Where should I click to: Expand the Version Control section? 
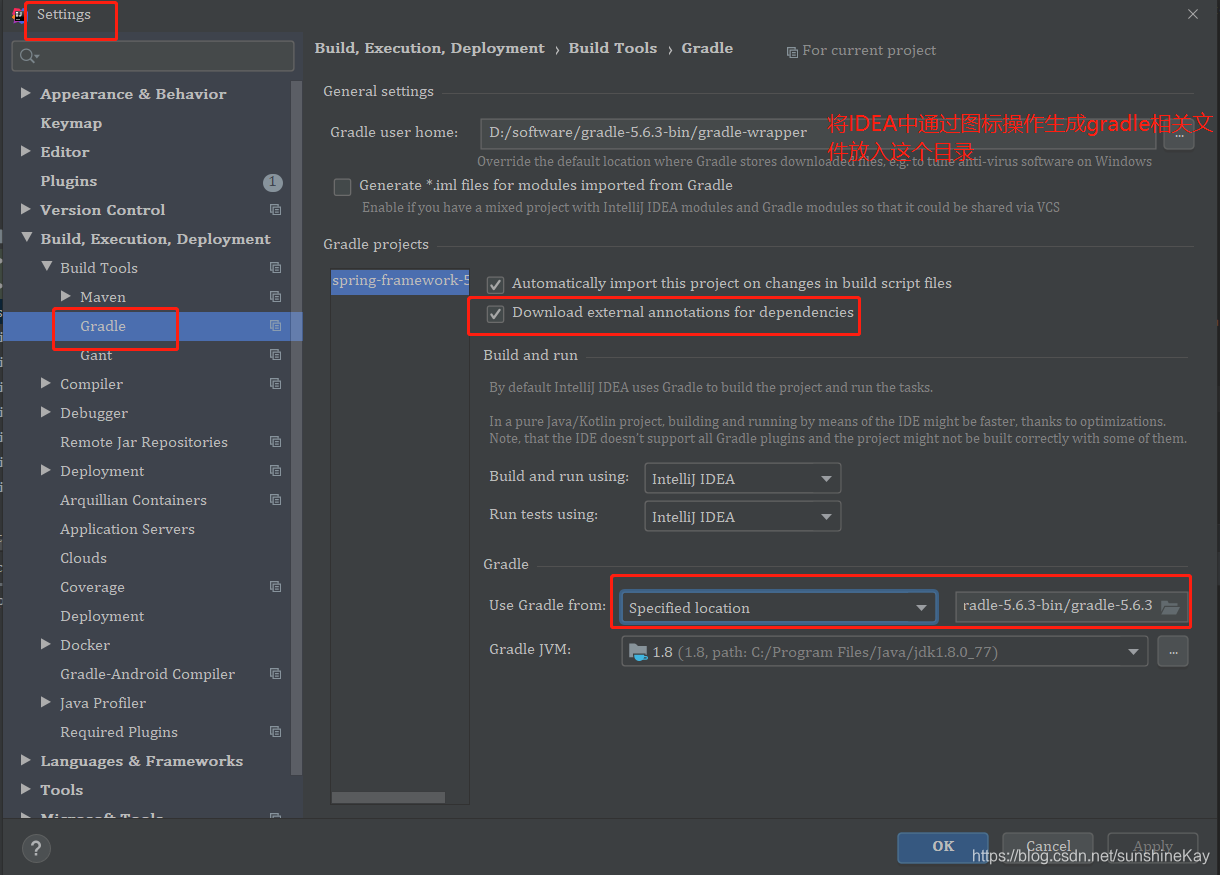pos(26,210)
